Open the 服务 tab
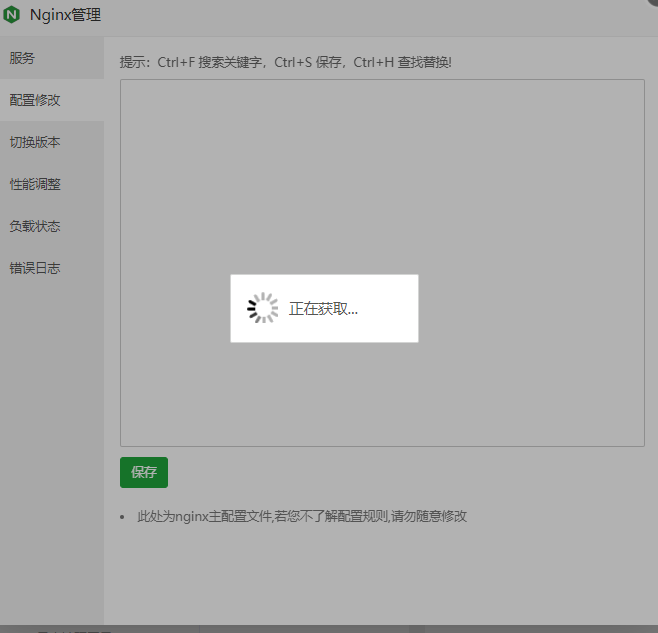658x633 pixels. coord(52,58)
